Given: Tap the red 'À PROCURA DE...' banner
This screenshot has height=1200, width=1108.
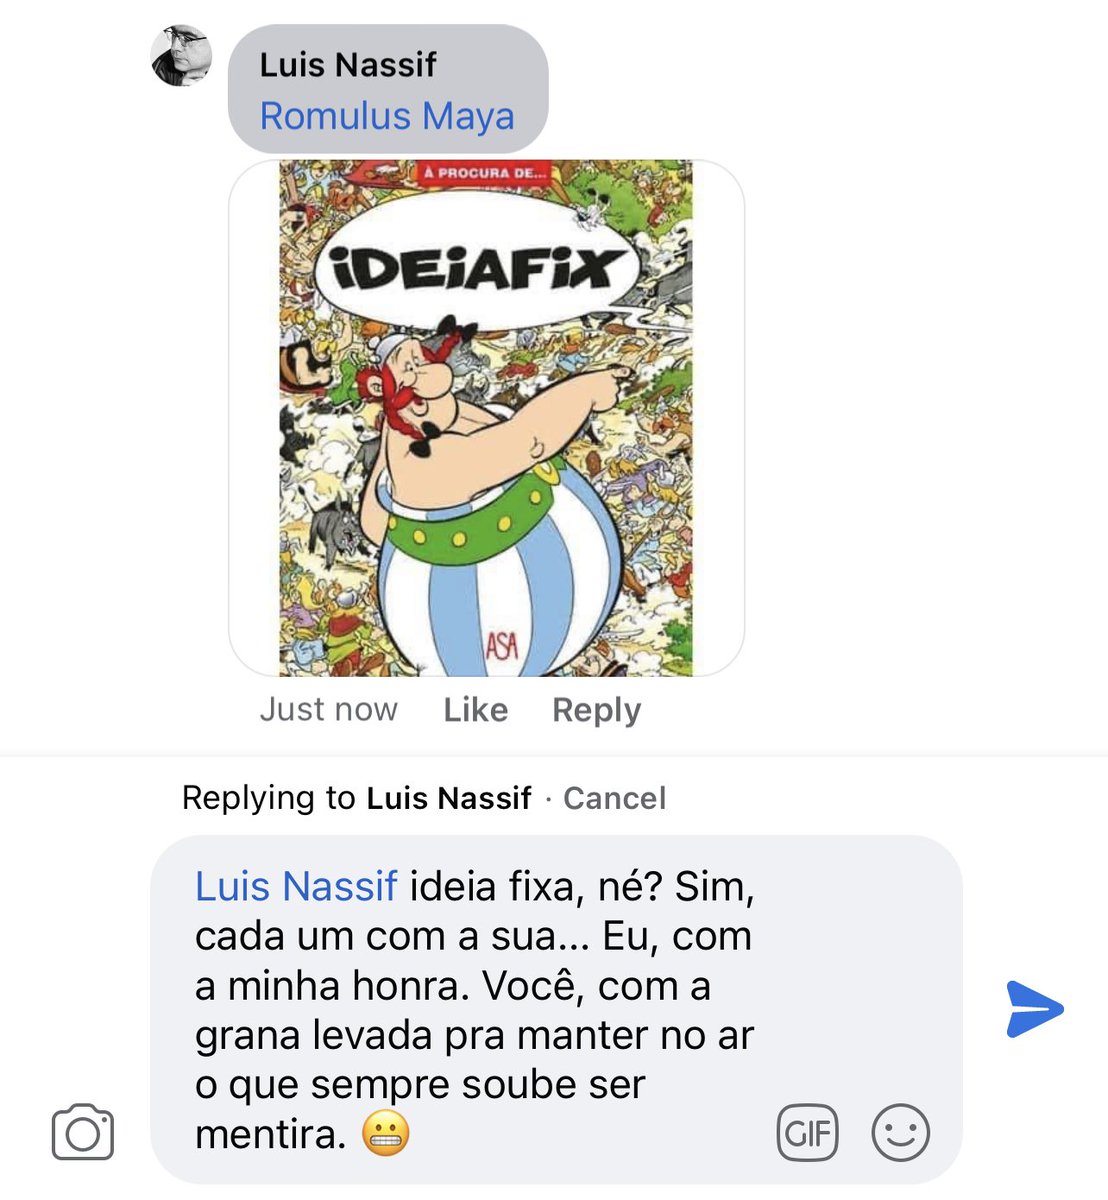Looking at the screenshot, I should pos(488,173).
